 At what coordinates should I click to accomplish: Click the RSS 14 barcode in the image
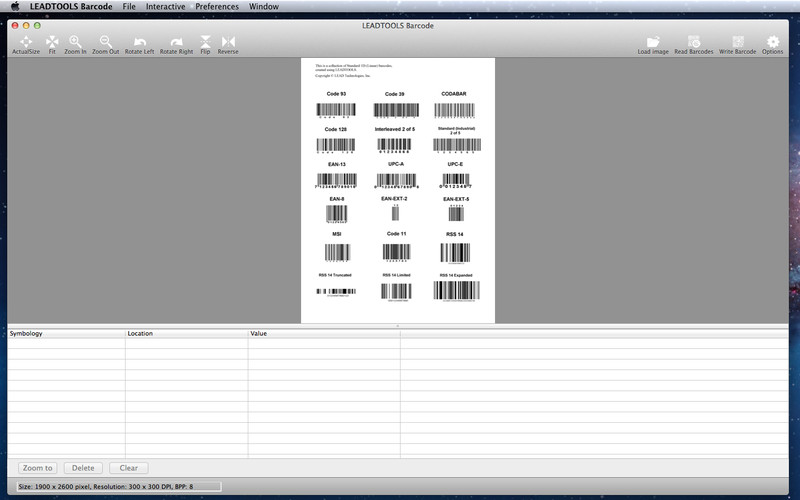(455, 254)
